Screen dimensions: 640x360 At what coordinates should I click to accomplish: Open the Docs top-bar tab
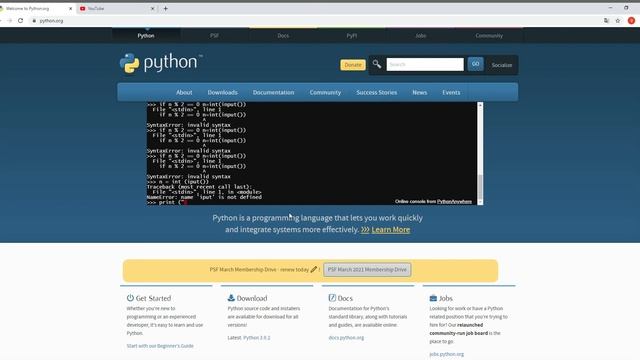[x=283, y=36]
